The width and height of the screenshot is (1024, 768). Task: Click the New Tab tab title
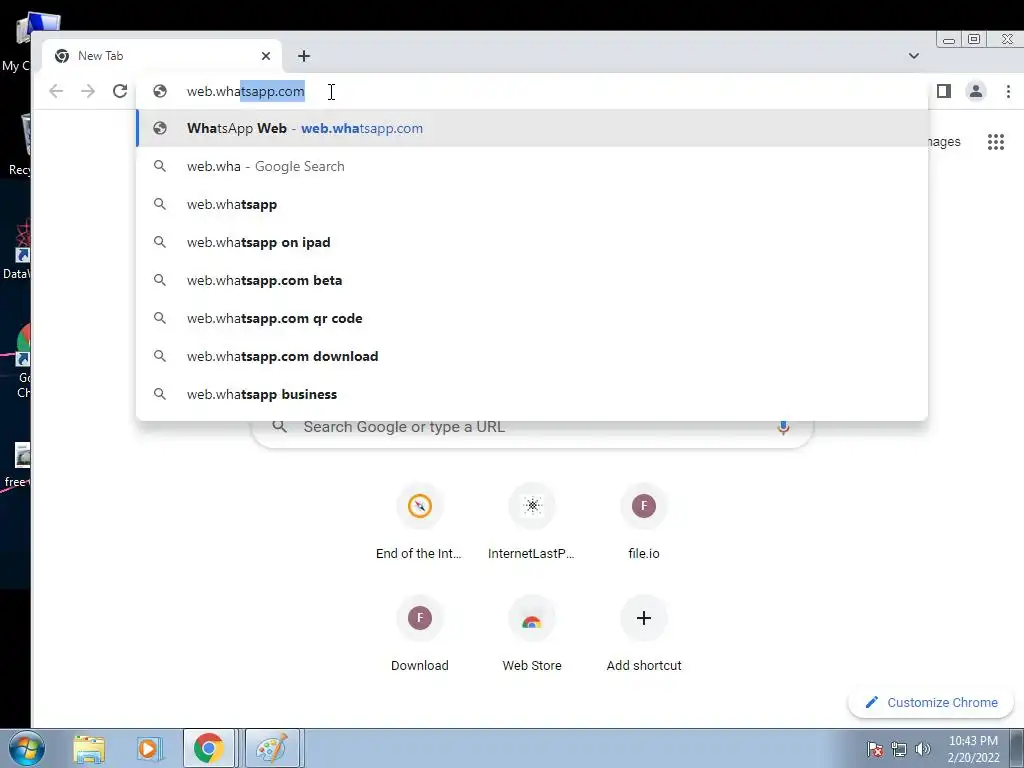(101, 56)
